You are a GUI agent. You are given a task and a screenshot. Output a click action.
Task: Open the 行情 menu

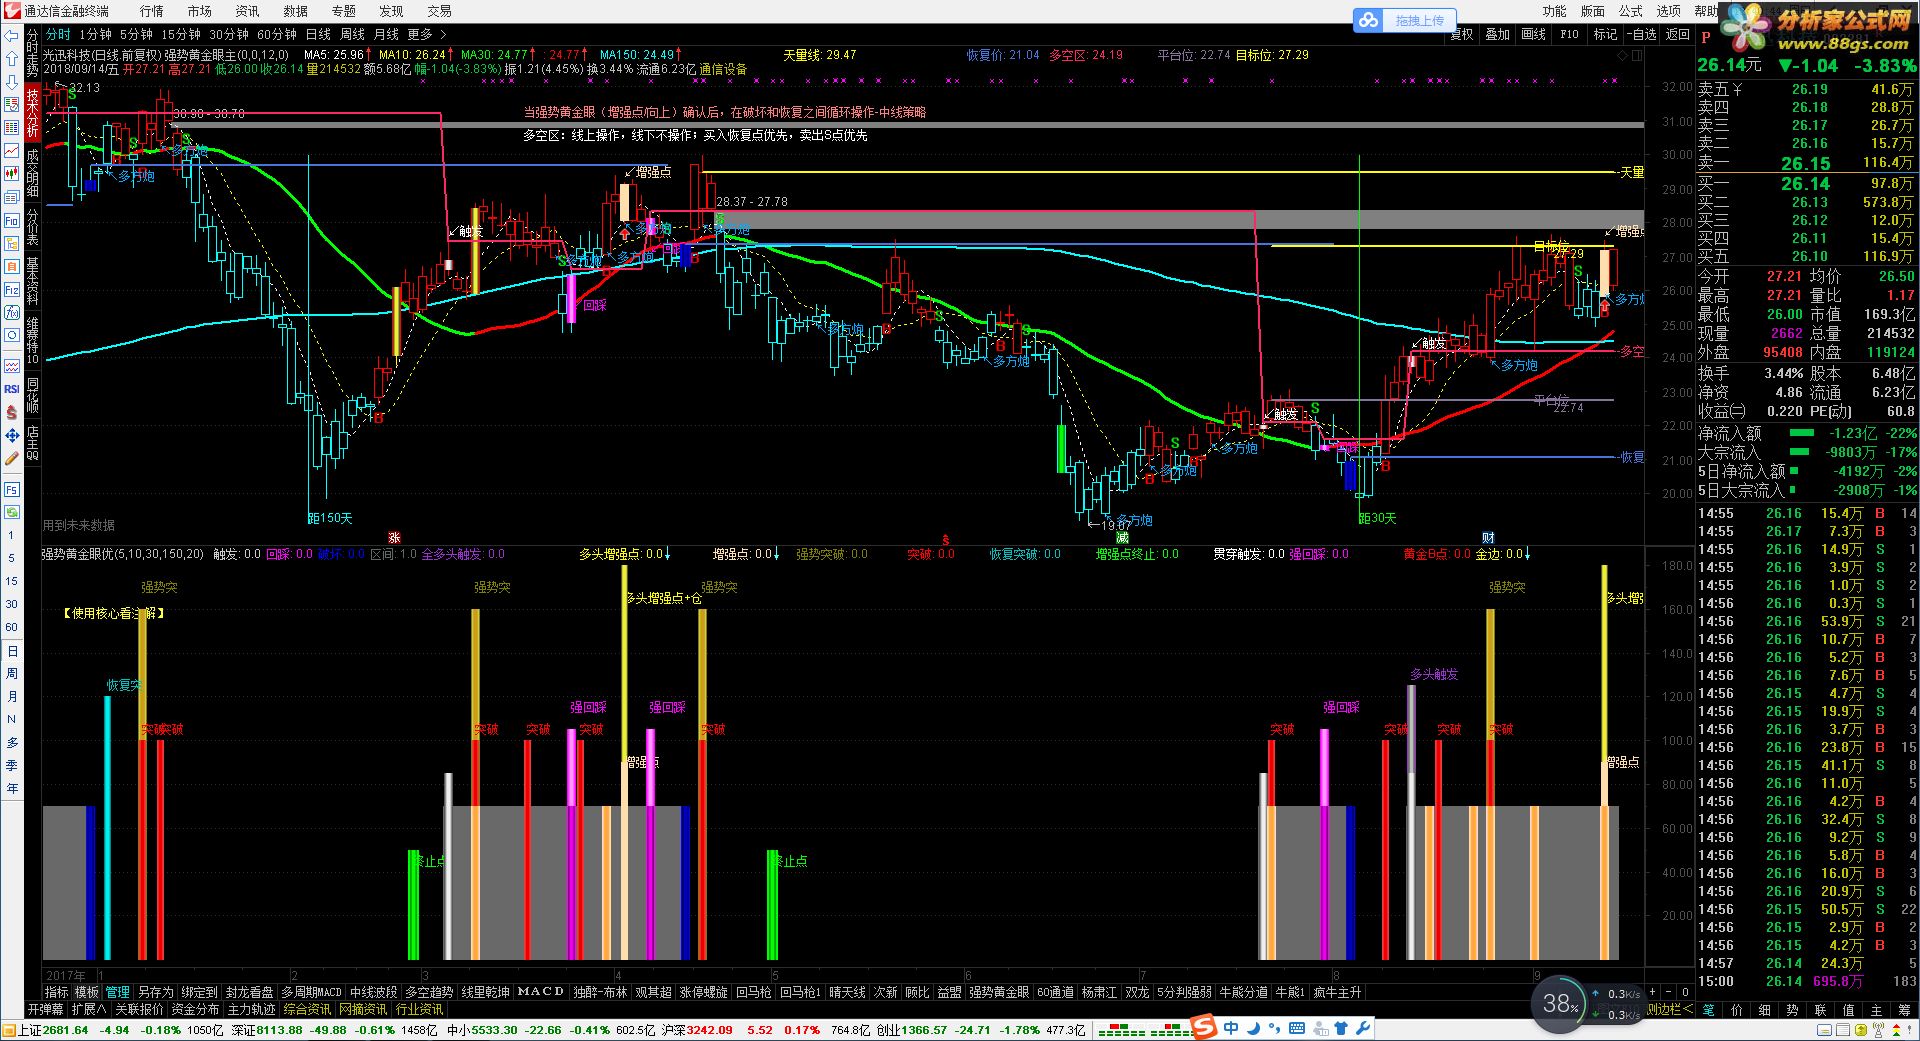(152, 11)
